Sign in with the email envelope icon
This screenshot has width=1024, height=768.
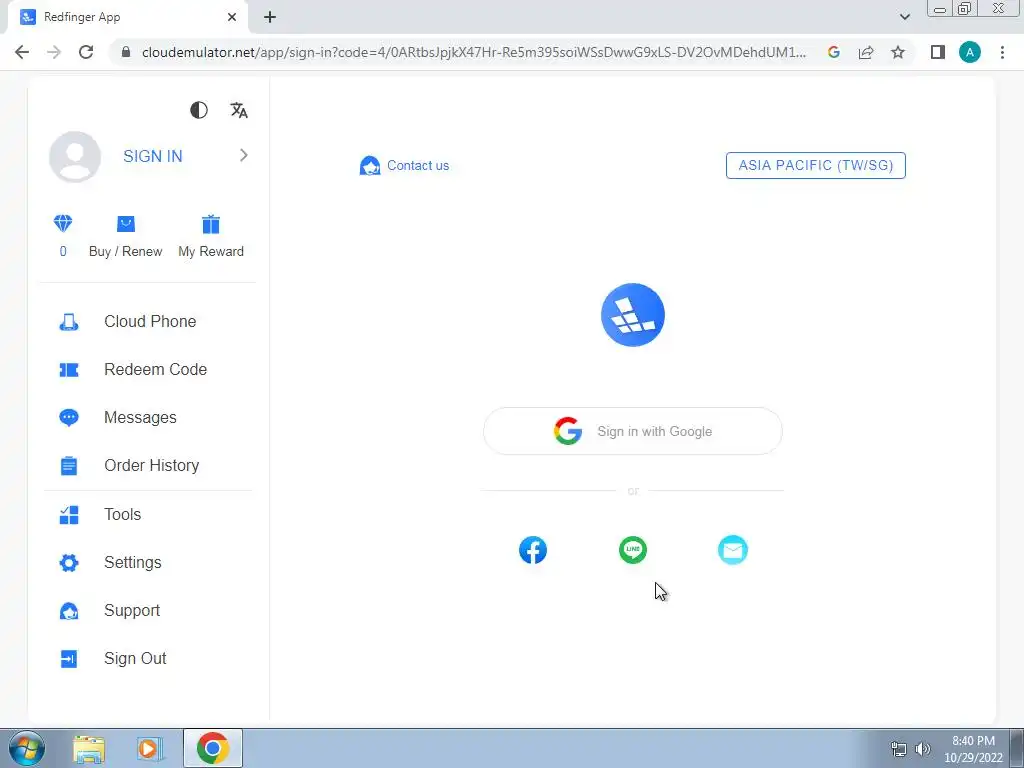click(x=733, y=550)
